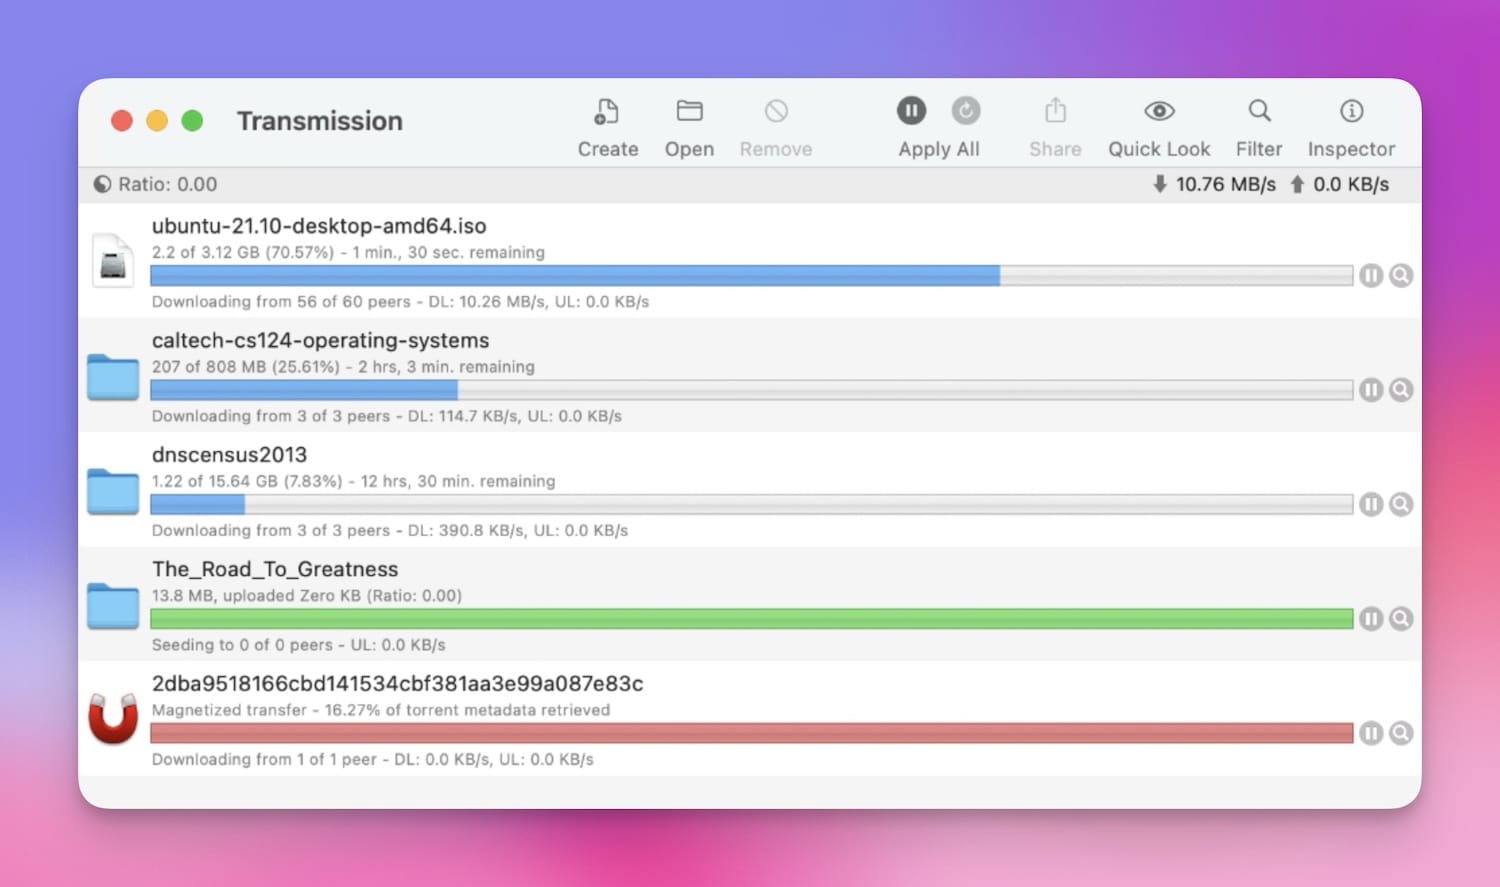Resume all transfers with Apply All resume icon
This screenshot has width=1500, height=887.
(965, 110)
